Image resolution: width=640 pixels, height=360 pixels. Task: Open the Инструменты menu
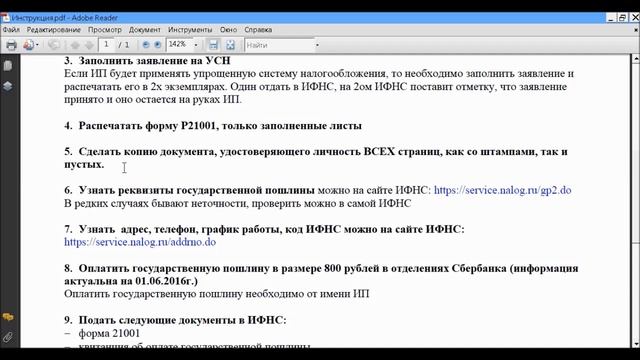(190, 30)
